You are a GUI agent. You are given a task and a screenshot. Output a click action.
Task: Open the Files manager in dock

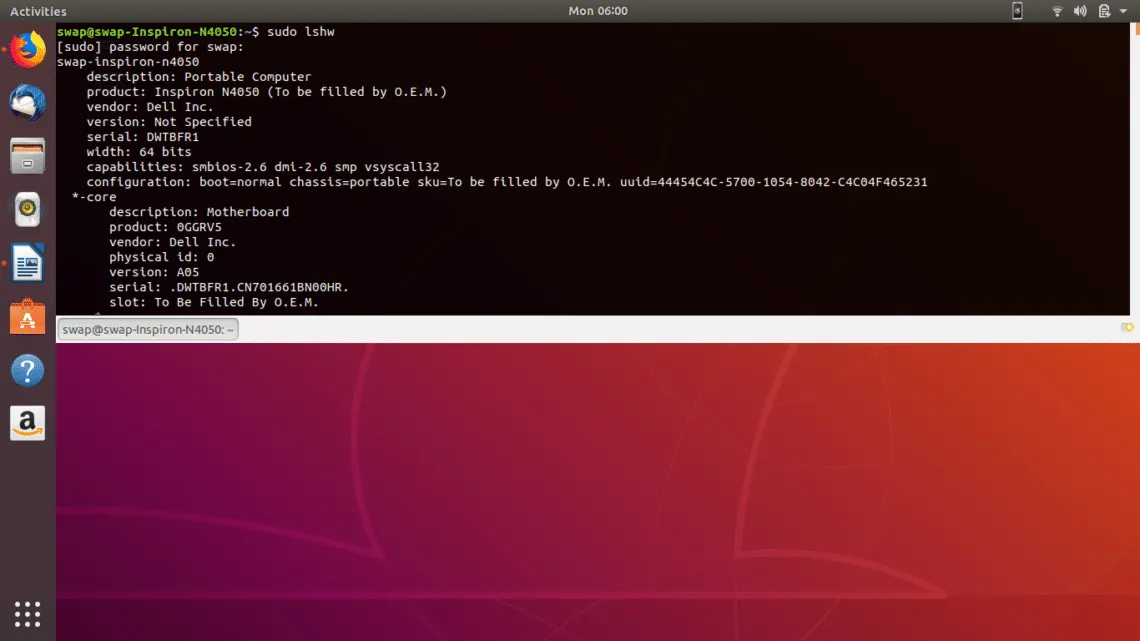click(x=28, y=156)
